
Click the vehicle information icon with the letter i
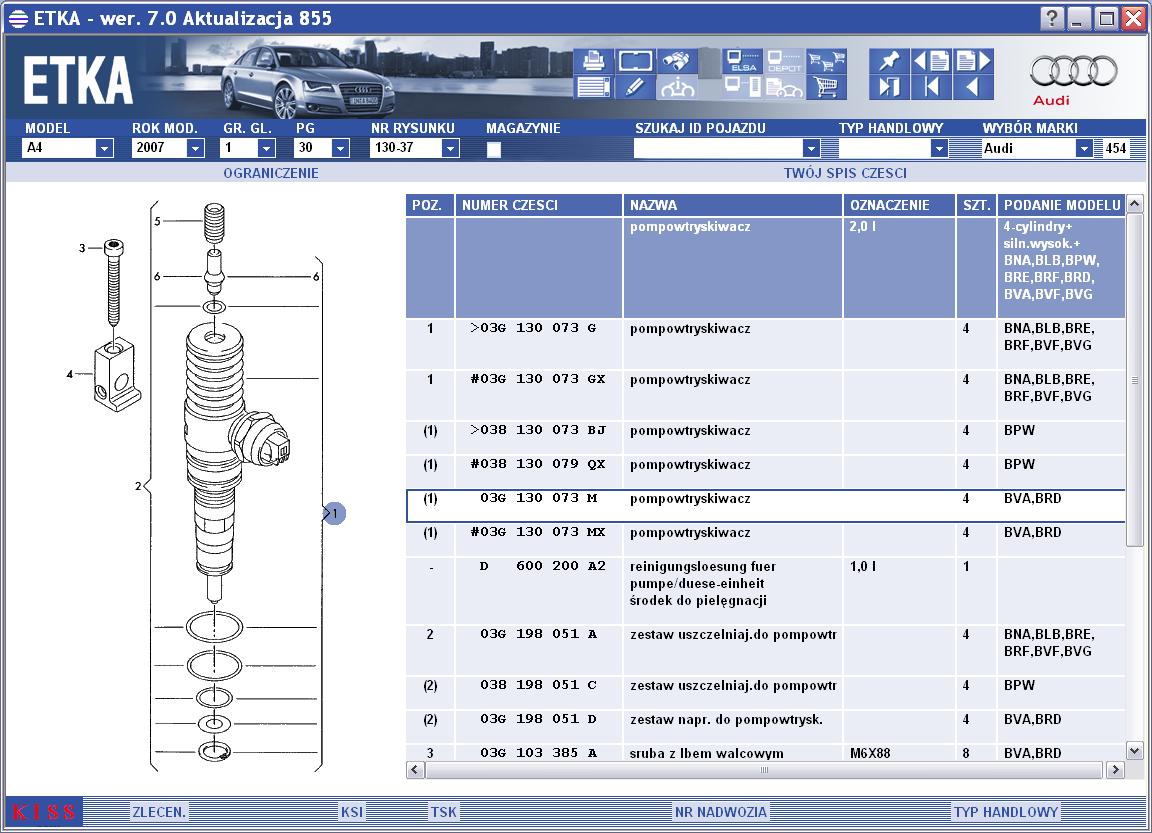[x=677, y=87]
